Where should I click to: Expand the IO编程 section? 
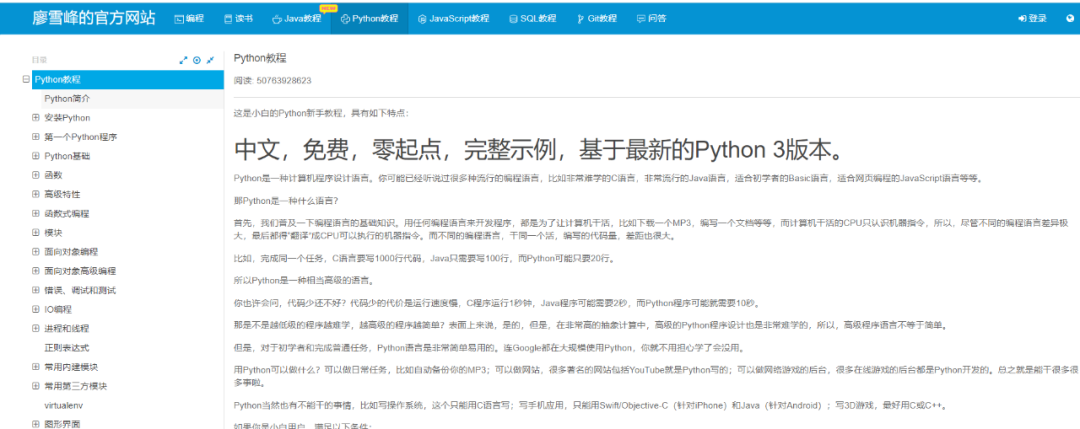(36, 309)
